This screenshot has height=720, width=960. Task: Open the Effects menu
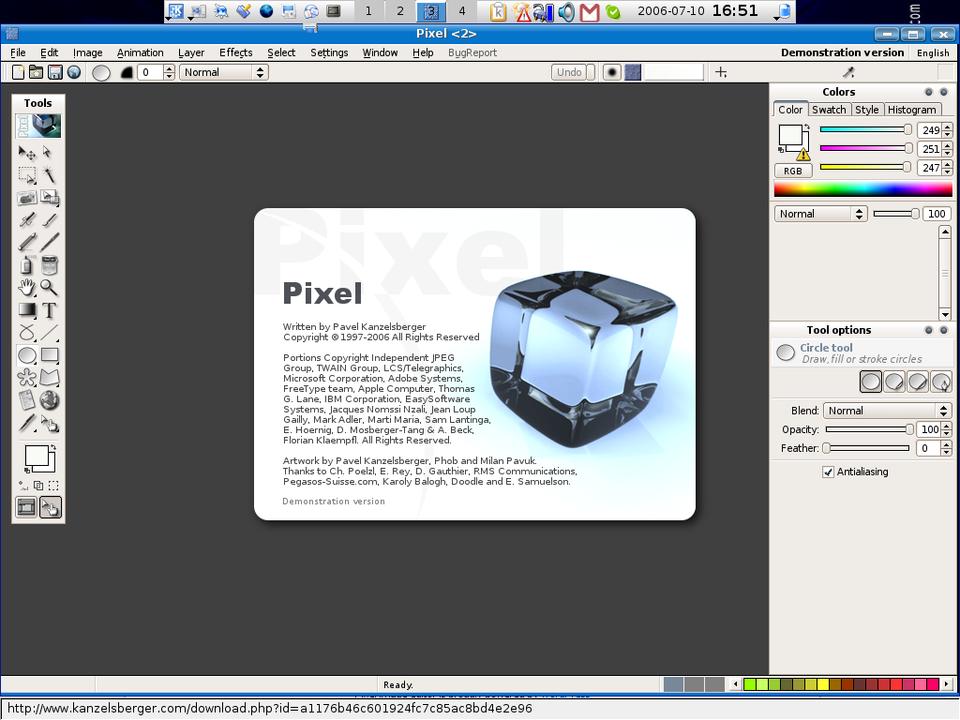coord(236,52)
